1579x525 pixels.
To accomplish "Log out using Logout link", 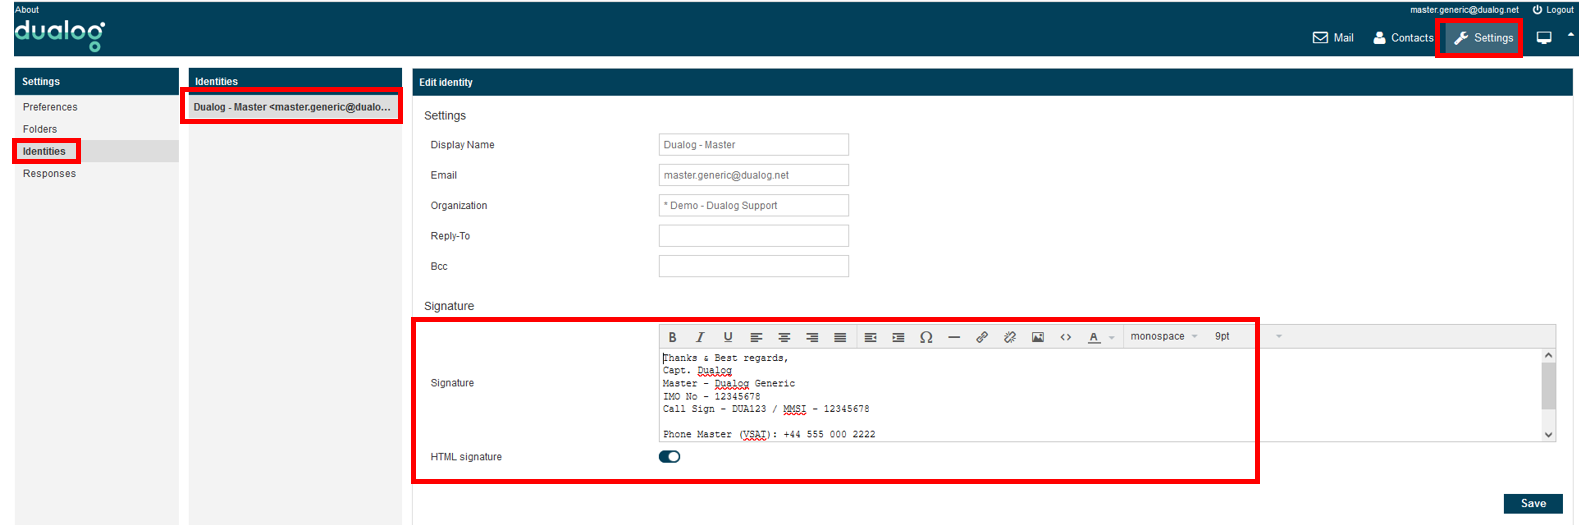I will pos(1553,10).
